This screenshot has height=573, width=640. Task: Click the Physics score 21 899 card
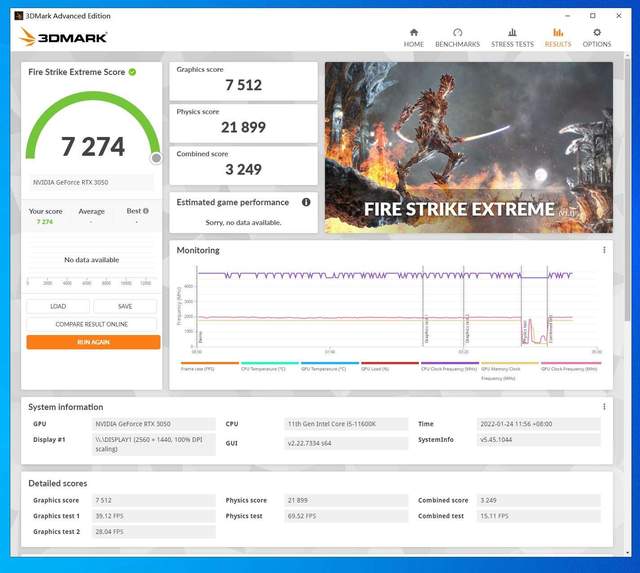(x=243, y=123)
